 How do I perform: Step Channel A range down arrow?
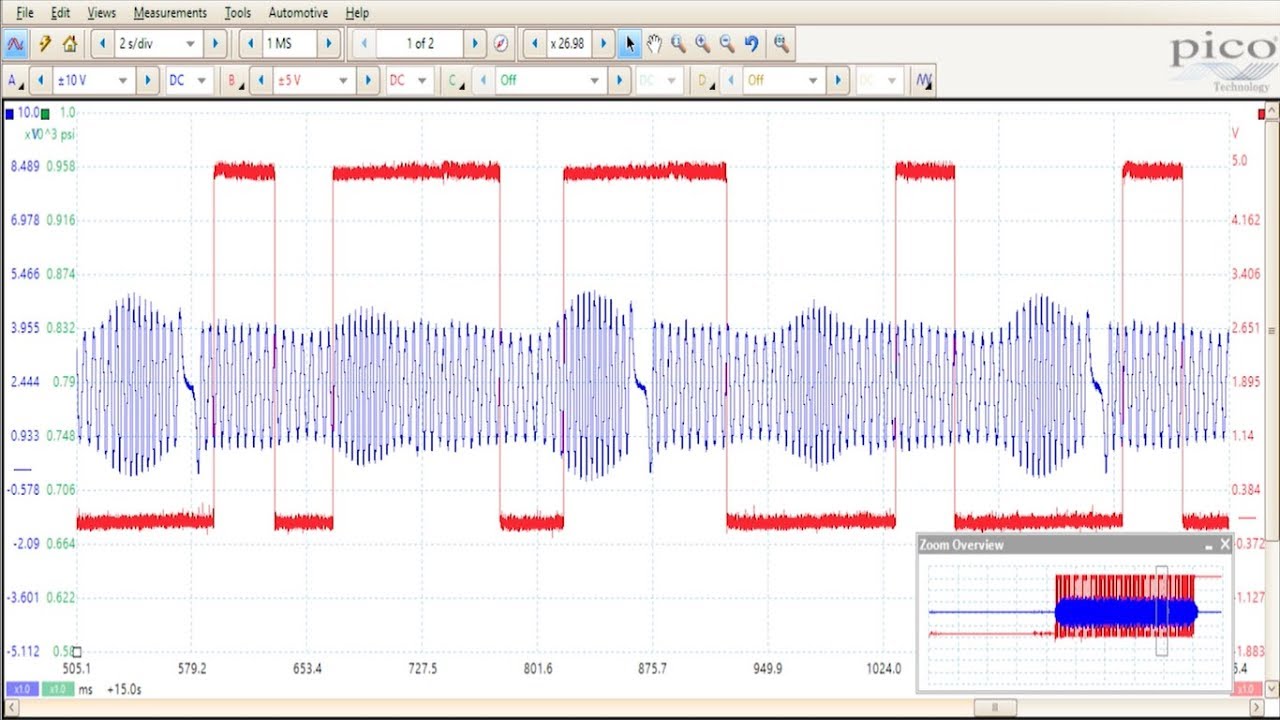pos(41,80)
